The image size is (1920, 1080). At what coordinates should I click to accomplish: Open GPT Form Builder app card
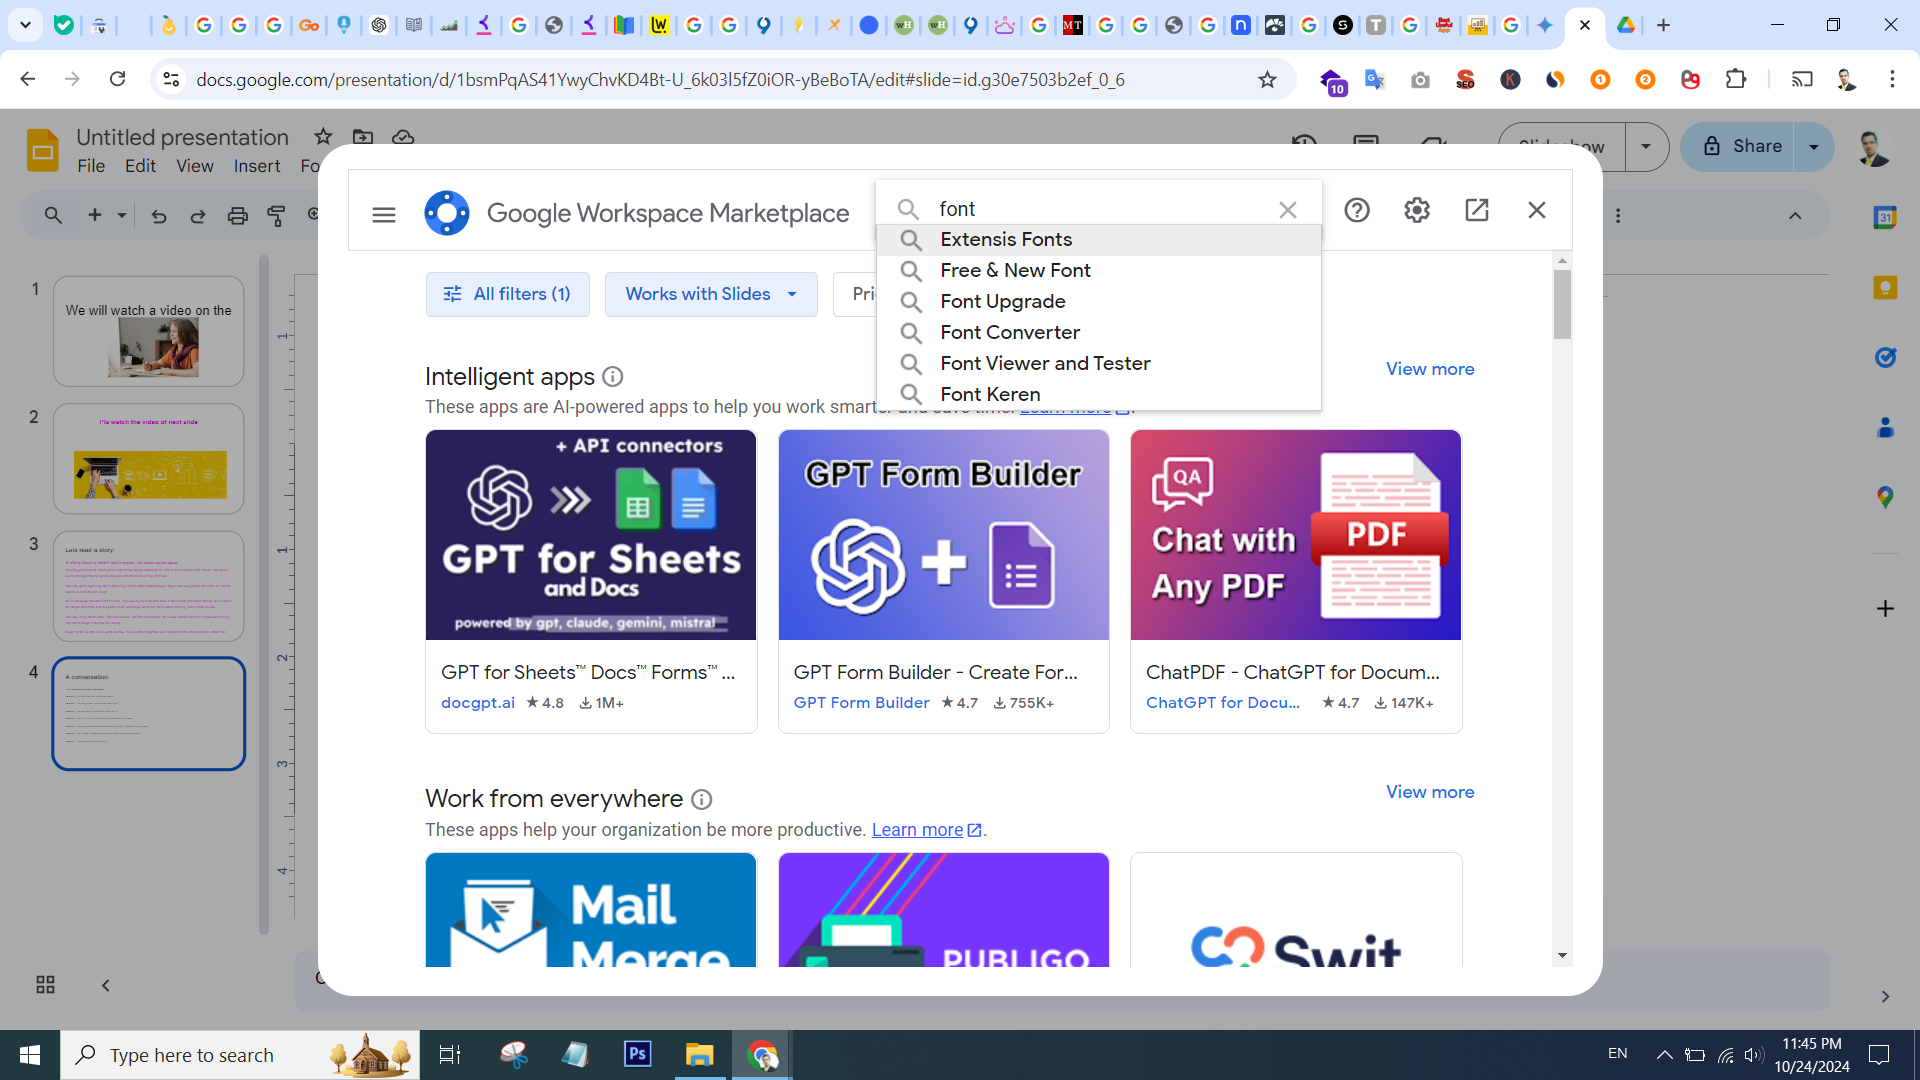click(x=944, y=581)
